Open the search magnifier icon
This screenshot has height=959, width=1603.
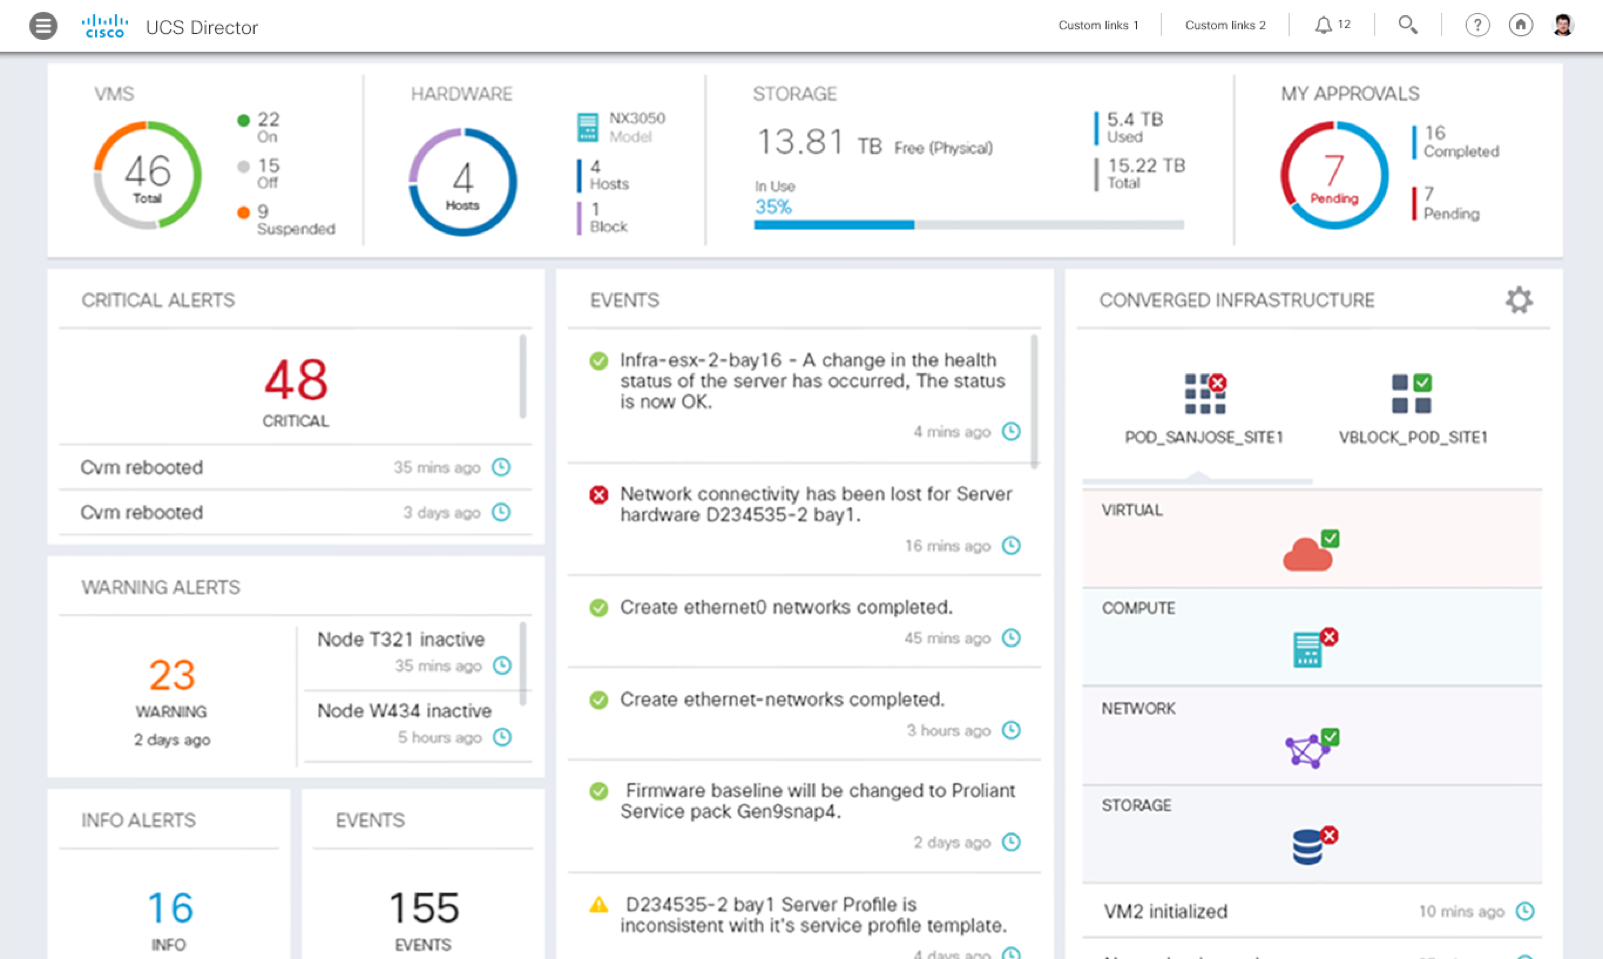pos(1408,25)
